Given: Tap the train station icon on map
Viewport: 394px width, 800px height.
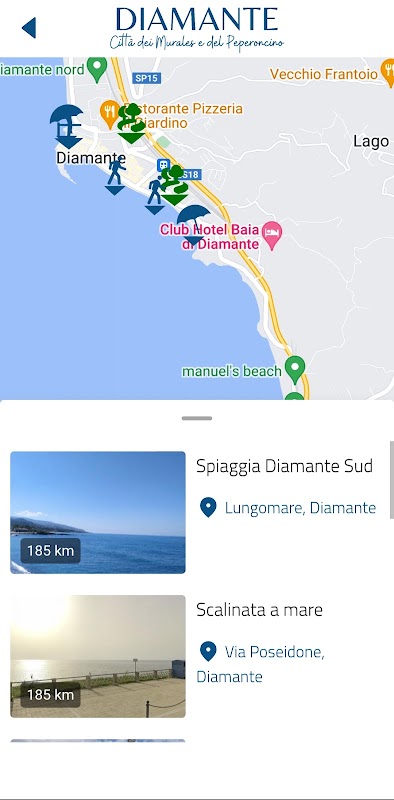Looking at the screenshot, I should [163, 164].
